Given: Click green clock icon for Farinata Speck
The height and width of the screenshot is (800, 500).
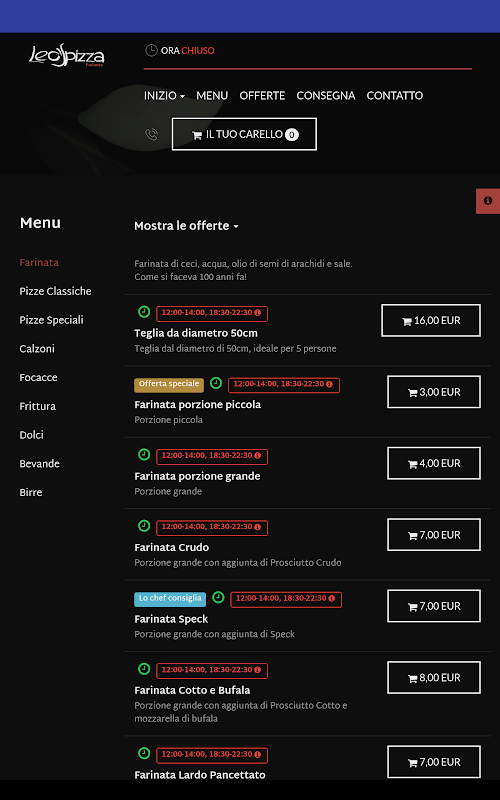Looking at the screenshot, I should 218,597.
